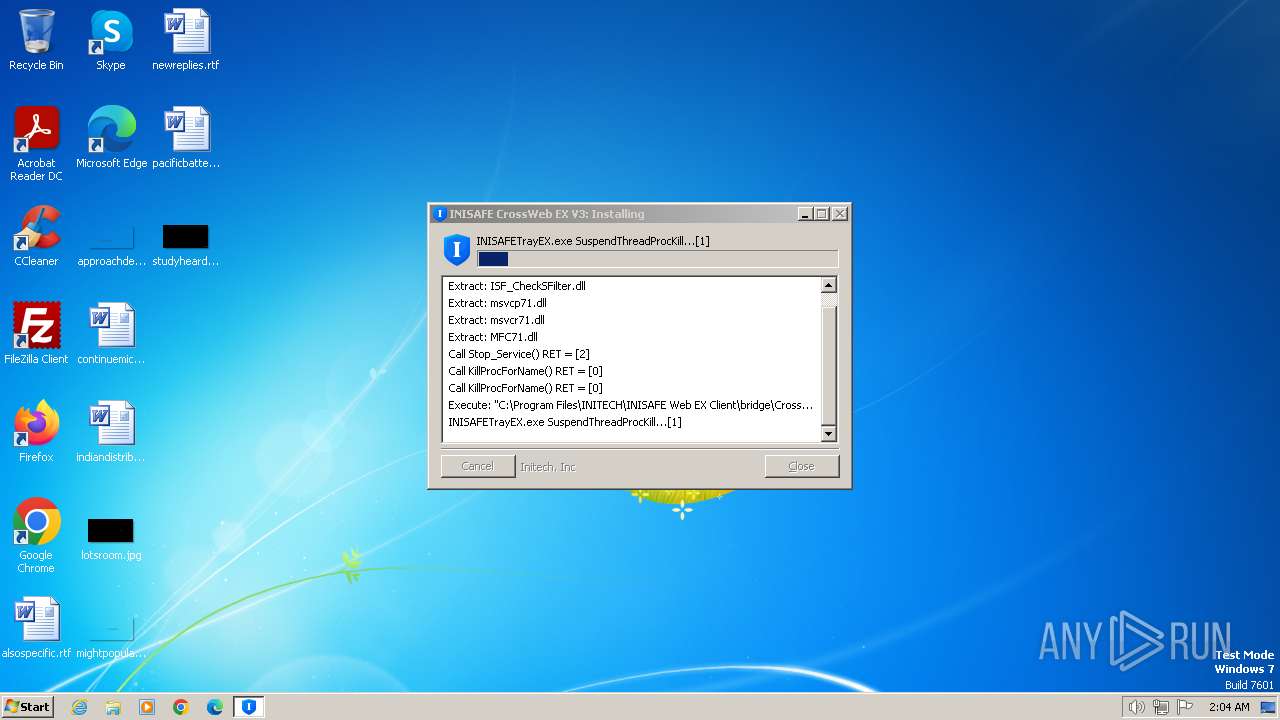Launch FileZilla Client from the desktop
The image size is (1280, 720).
(36, 334)
